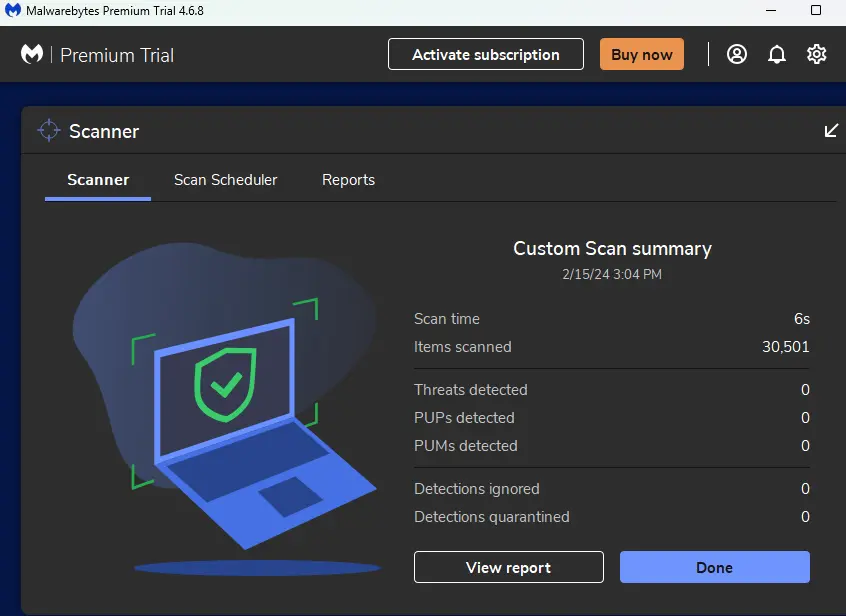The width and height of the screenshot is (846, 616).
Task: Open the account profile icon
Action: click(736, 54)
